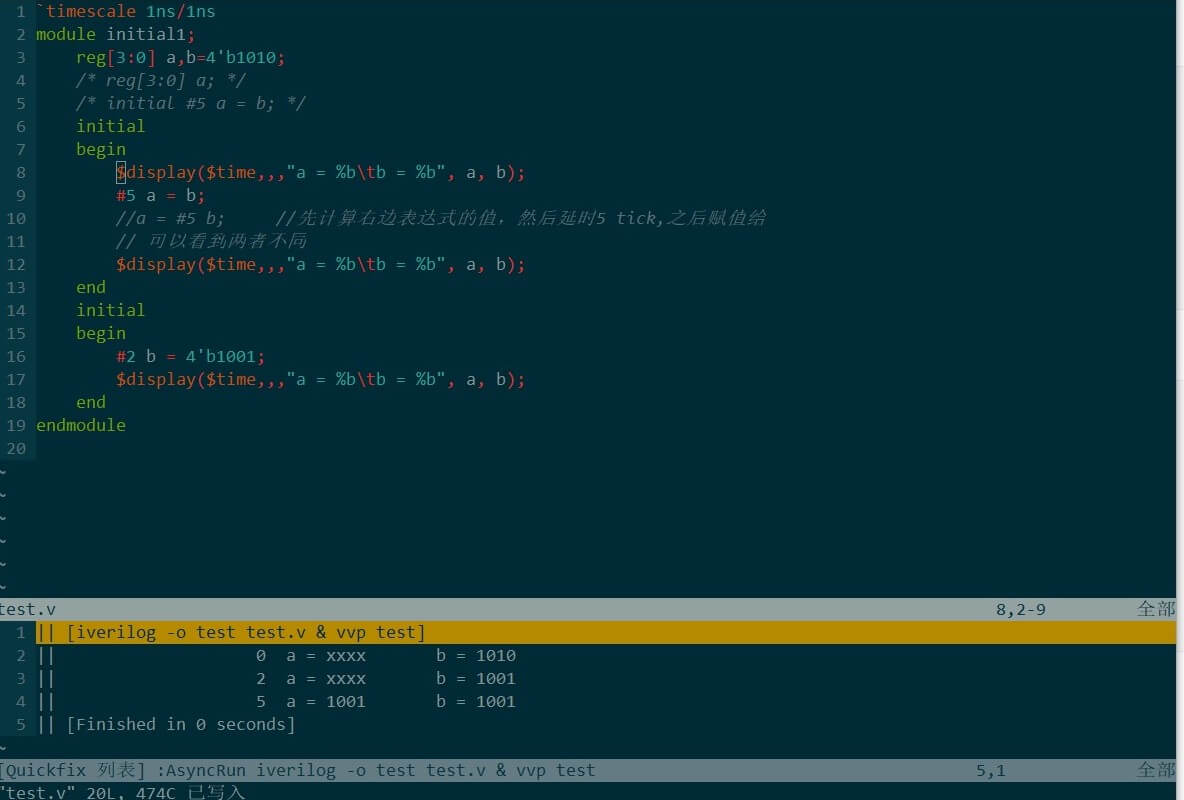The width and height of the screenshot is (1184, 800).
Task: Click the $display statement on line 8
Action: coord(320,172)
